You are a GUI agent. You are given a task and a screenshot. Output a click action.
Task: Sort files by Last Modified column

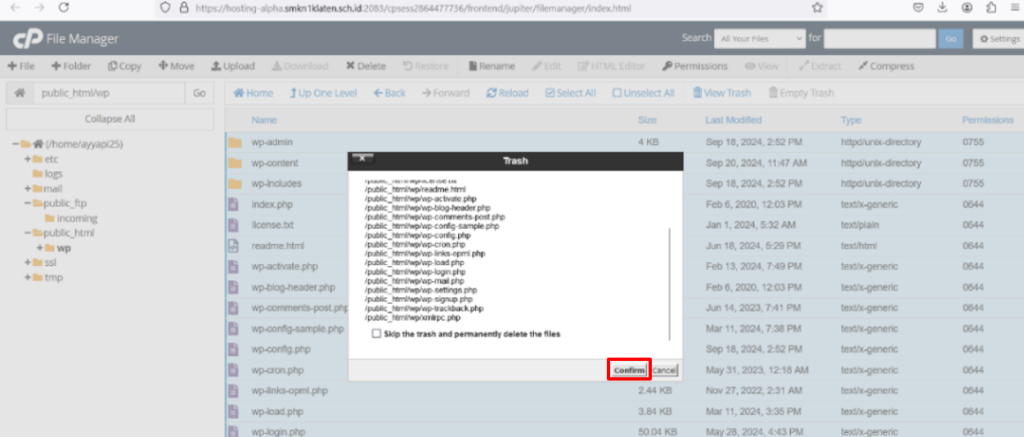pyautogui.click(x=733, y=120)
